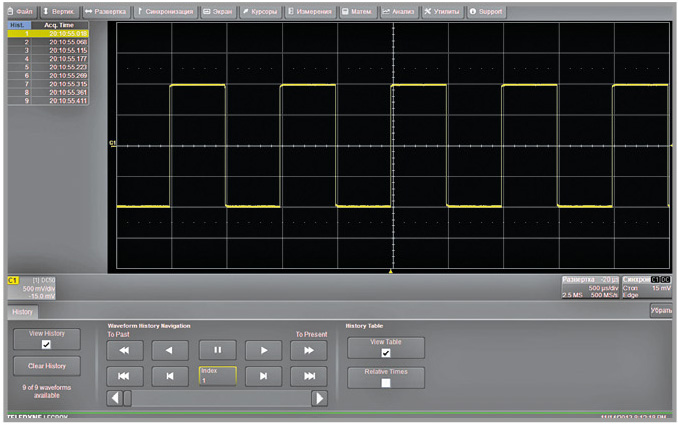Click the history slider right arrow
Image resolution: width=678 pixels, height=425 pixels.
(319, 398)
